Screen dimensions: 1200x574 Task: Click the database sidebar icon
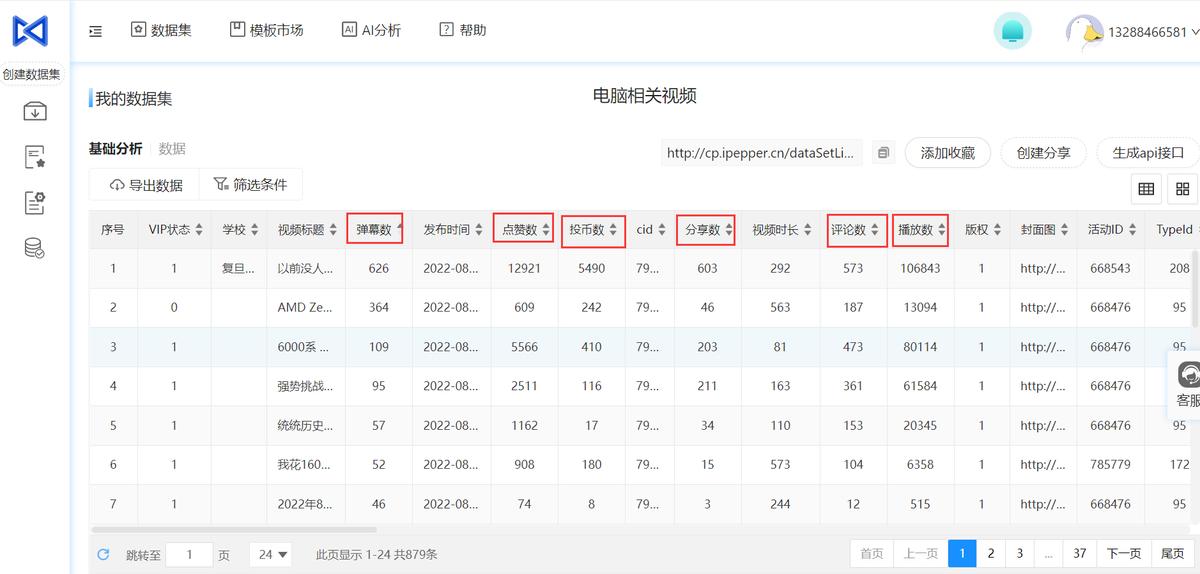[35, 248]
